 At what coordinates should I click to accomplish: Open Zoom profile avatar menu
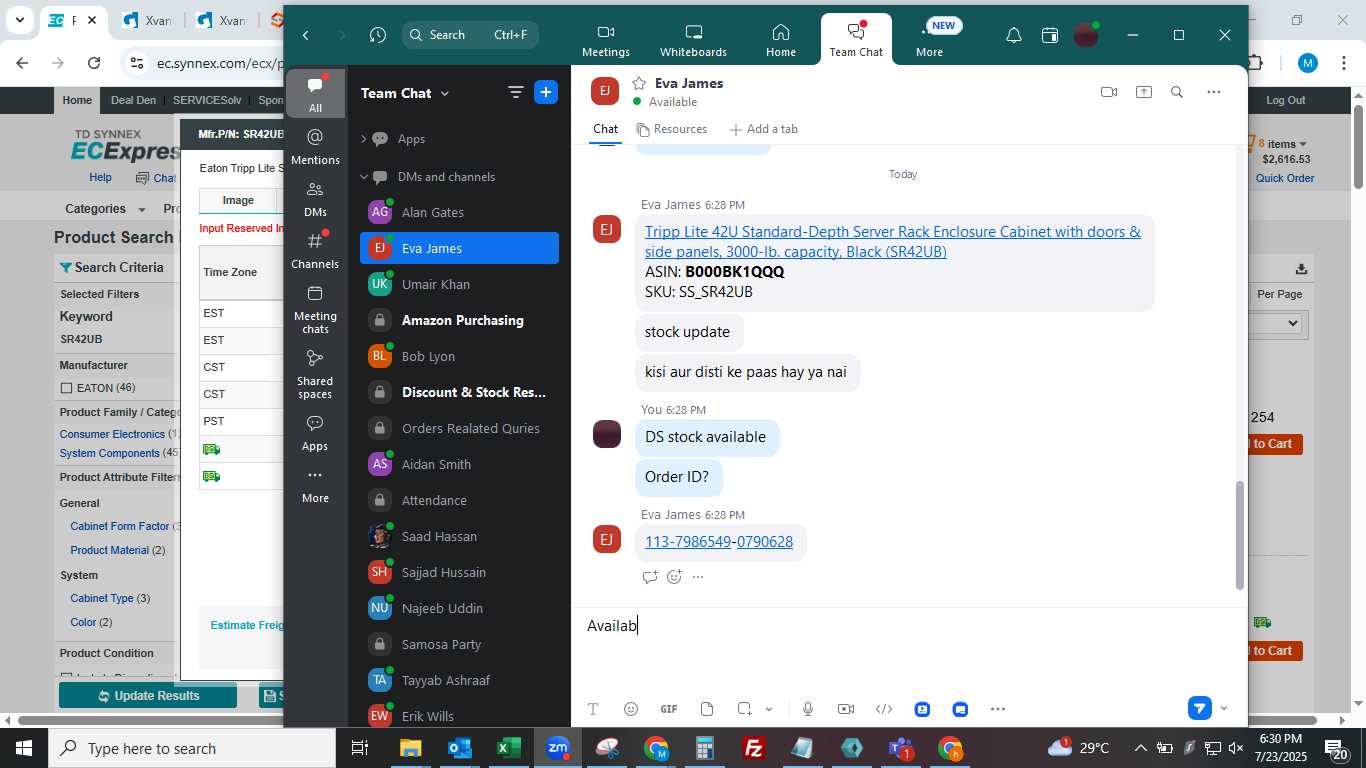(1086, 35)
